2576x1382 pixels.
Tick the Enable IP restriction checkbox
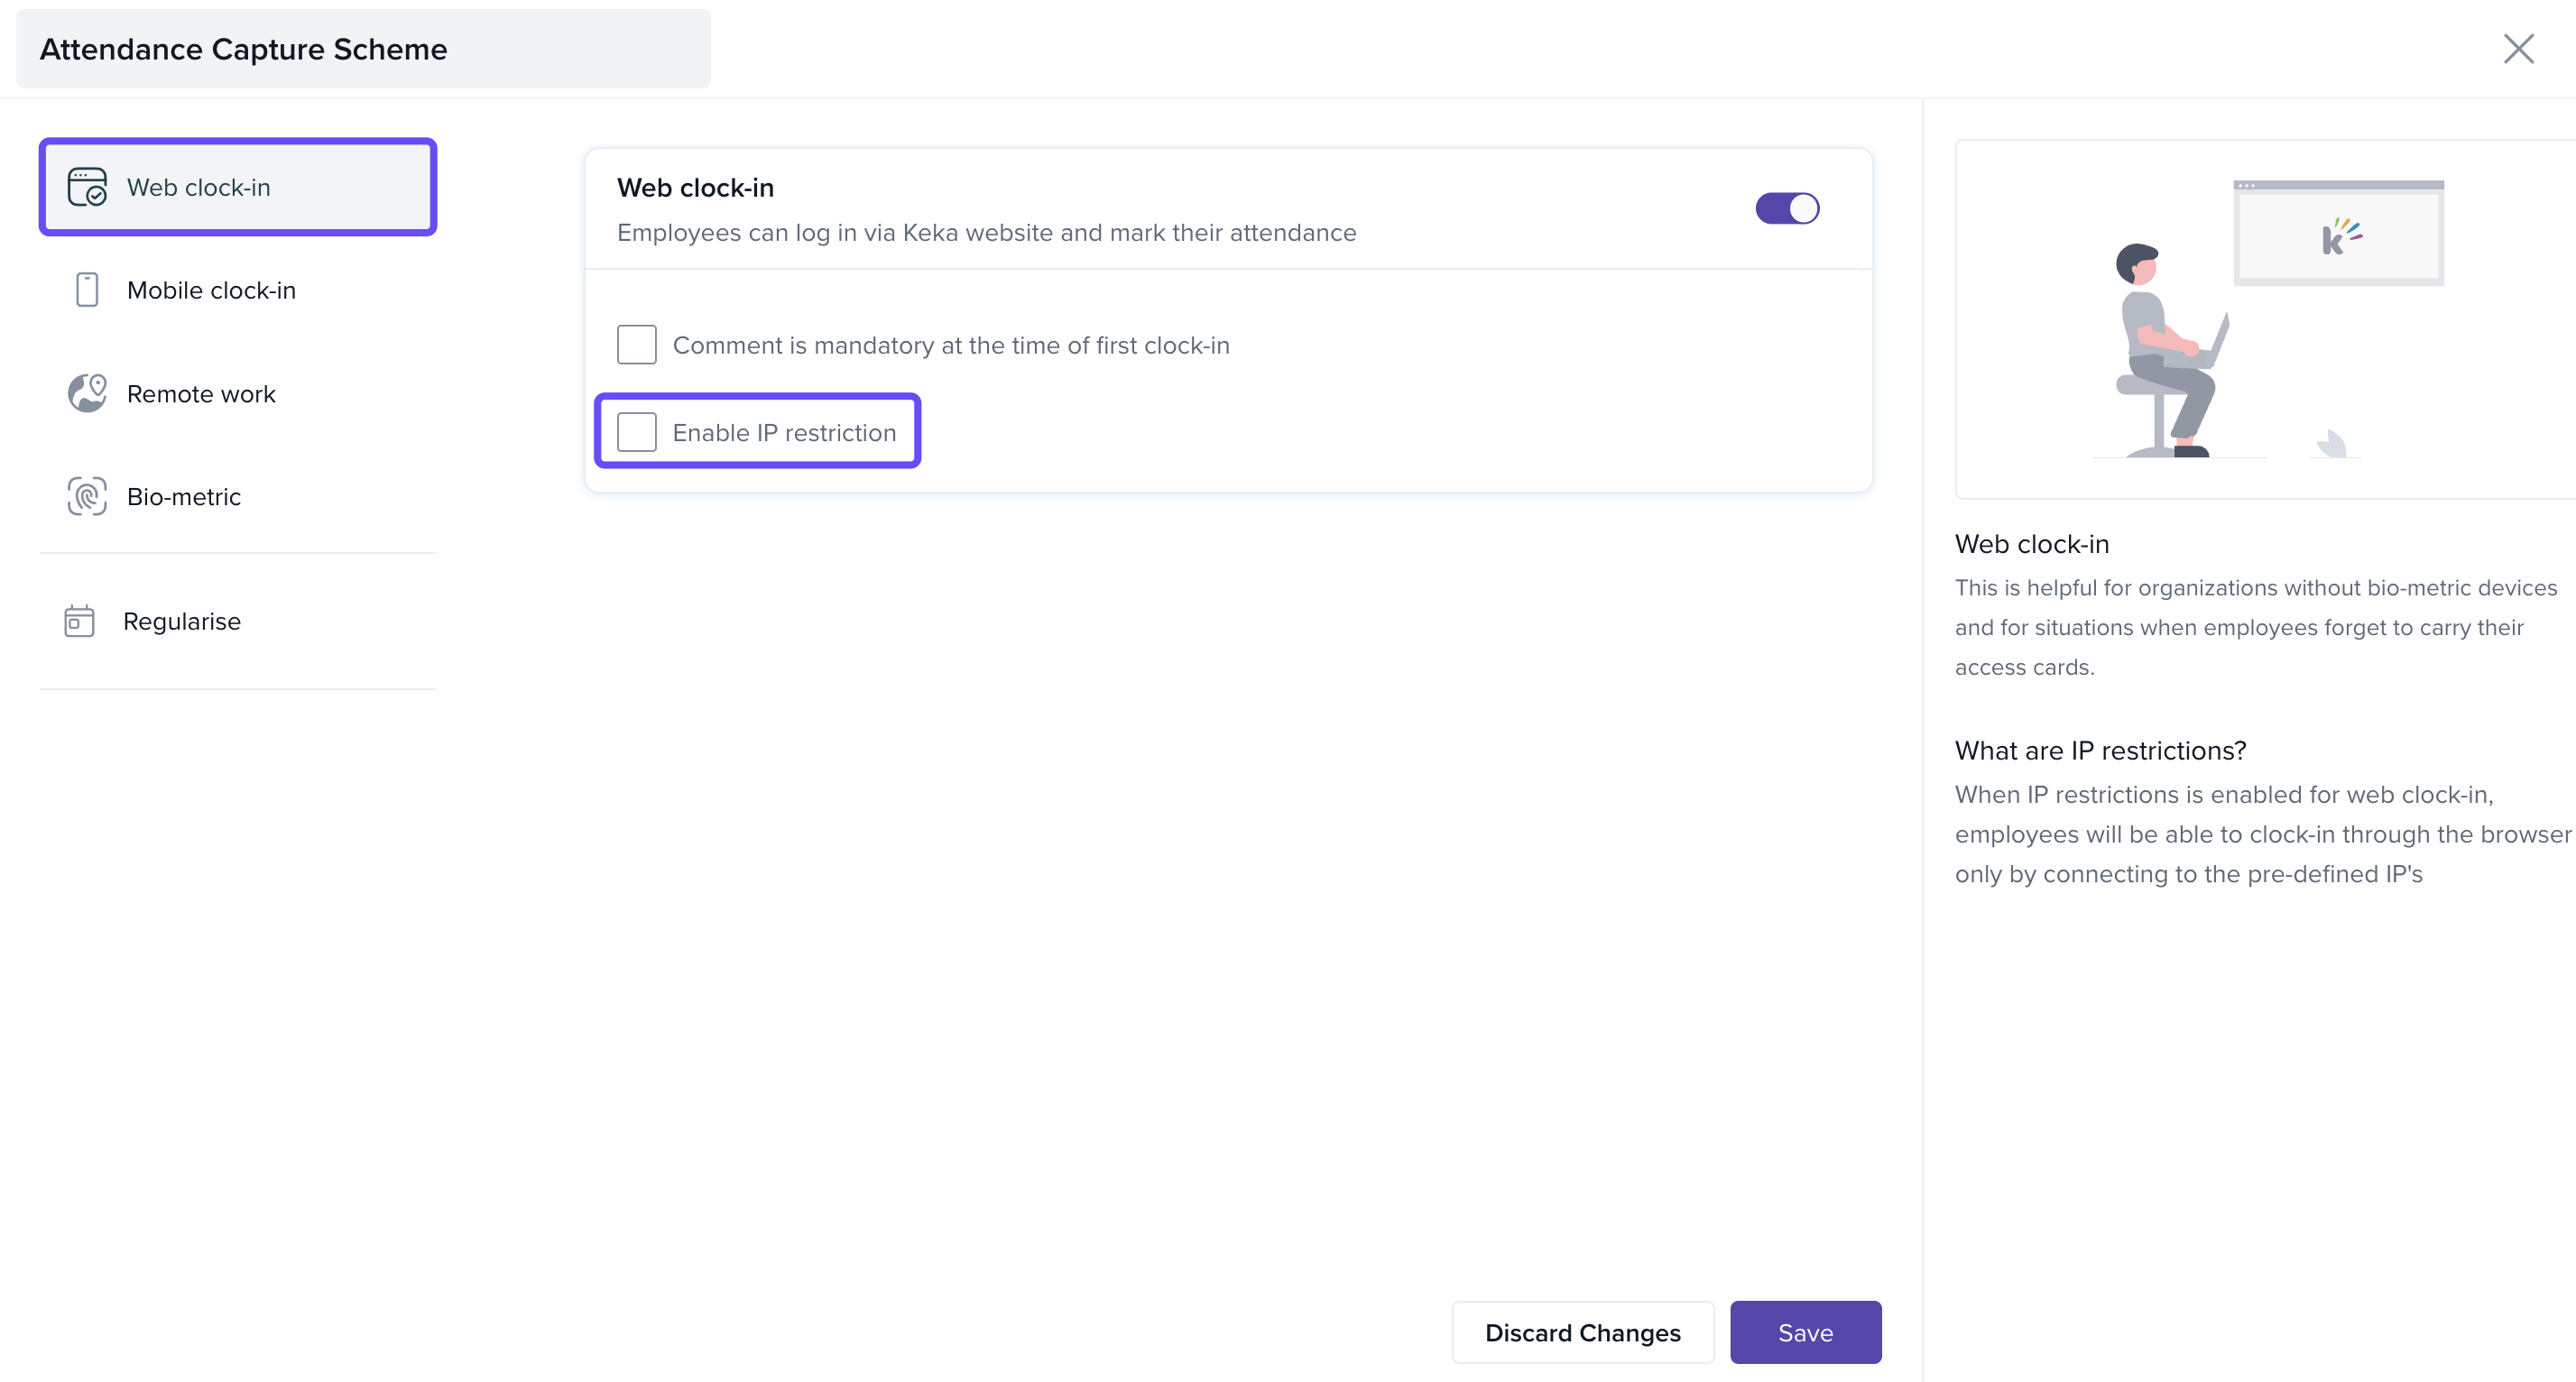637,432
